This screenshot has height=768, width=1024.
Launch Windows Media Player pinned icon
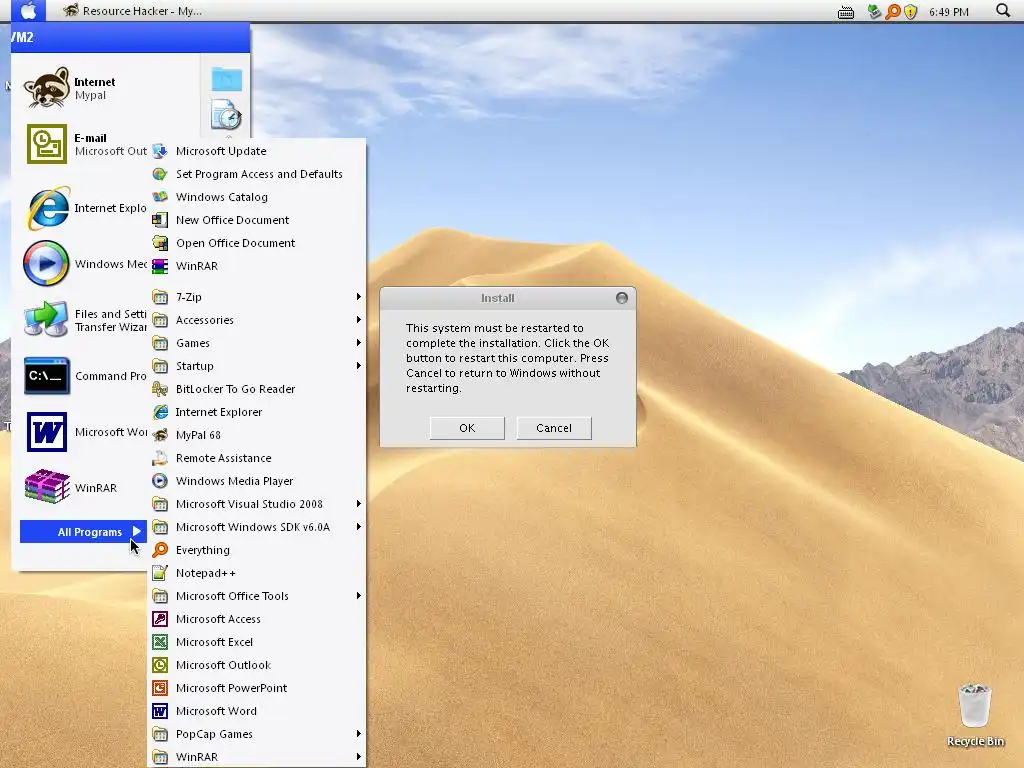(x=46, y=263)
